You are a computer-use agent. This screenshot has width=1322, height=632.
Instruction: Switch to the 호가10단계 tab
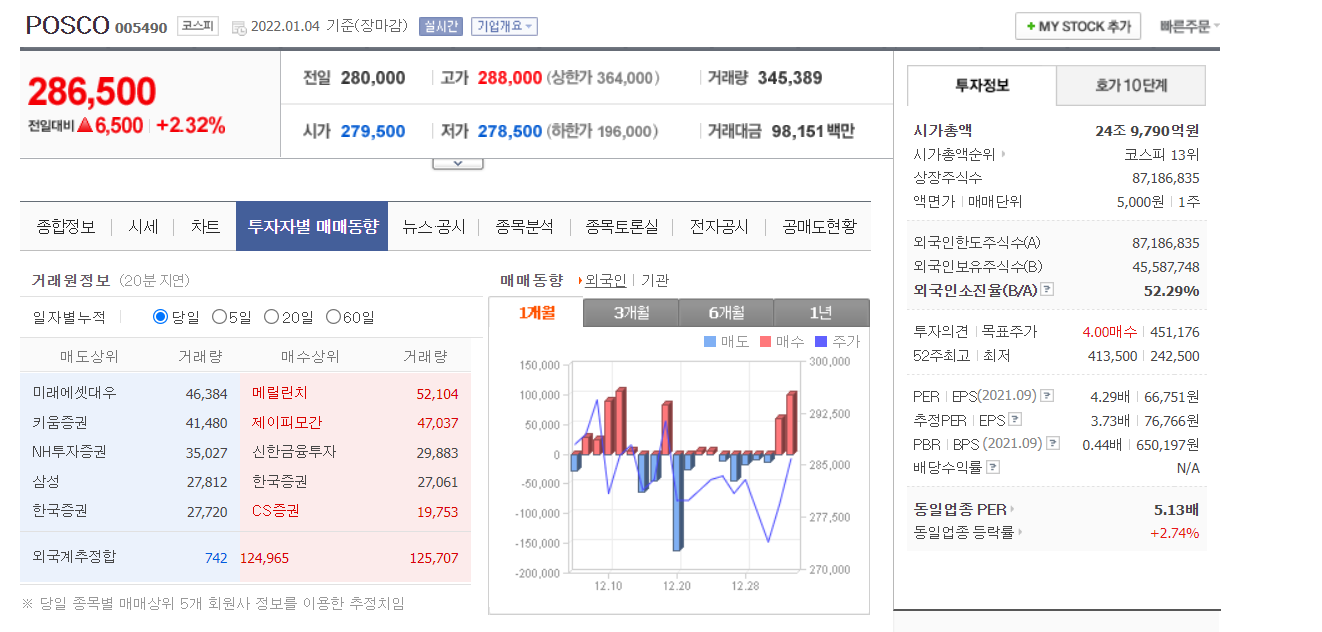pos(1131,86)
